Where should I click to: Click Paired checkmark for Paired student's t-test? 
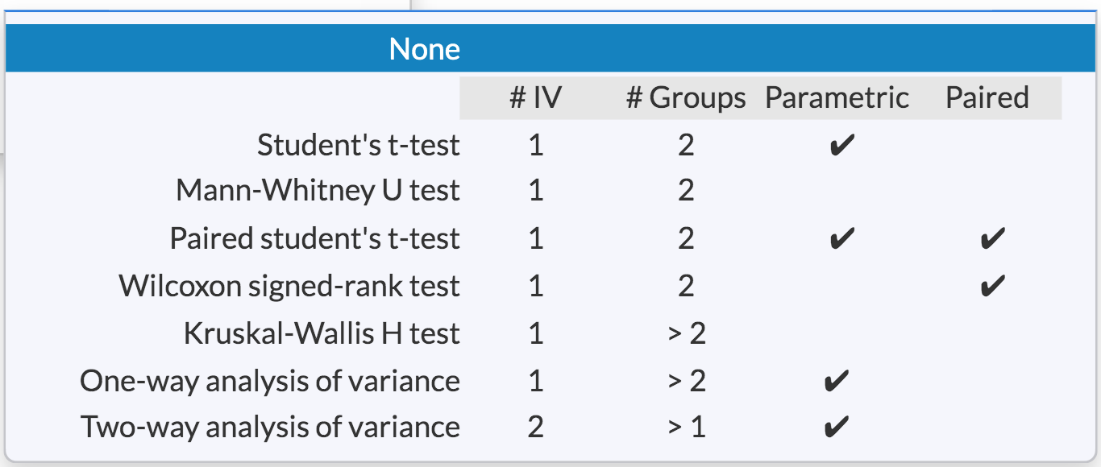pyautogui.click(x=990, y=240)
